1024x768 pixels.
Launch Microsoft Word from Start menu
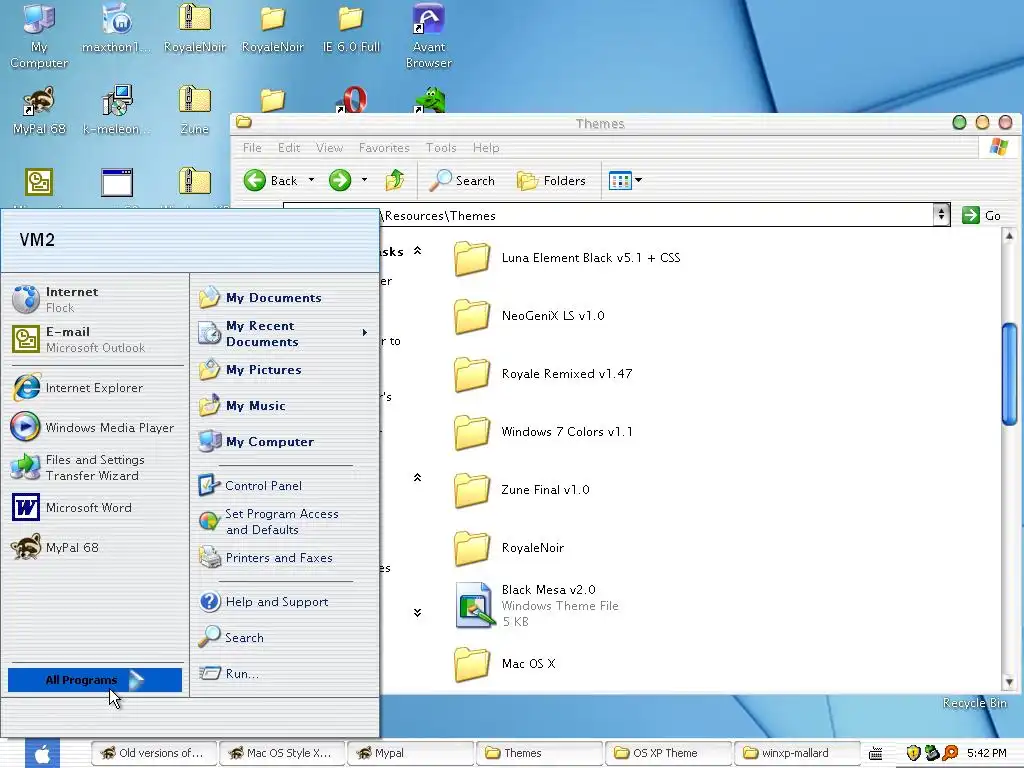pos(95,507)
